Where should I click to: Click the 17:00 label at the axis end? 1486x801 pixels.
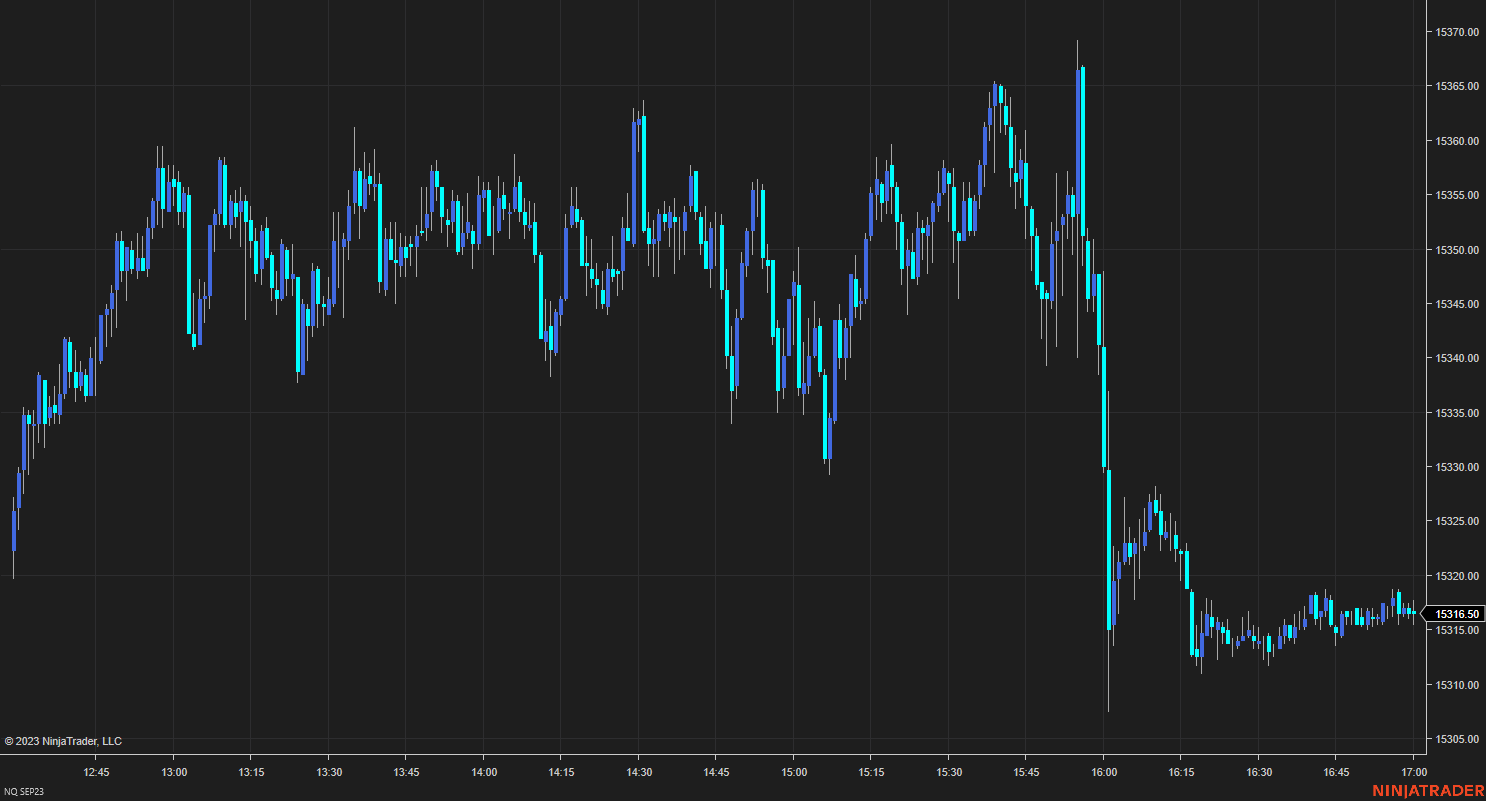coord(1414,772)
